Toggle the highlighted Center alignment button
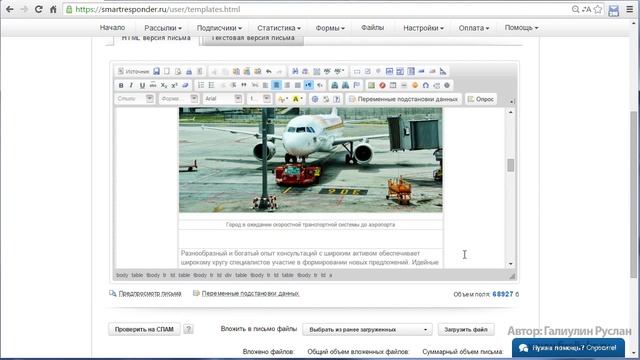 (276, 85)
